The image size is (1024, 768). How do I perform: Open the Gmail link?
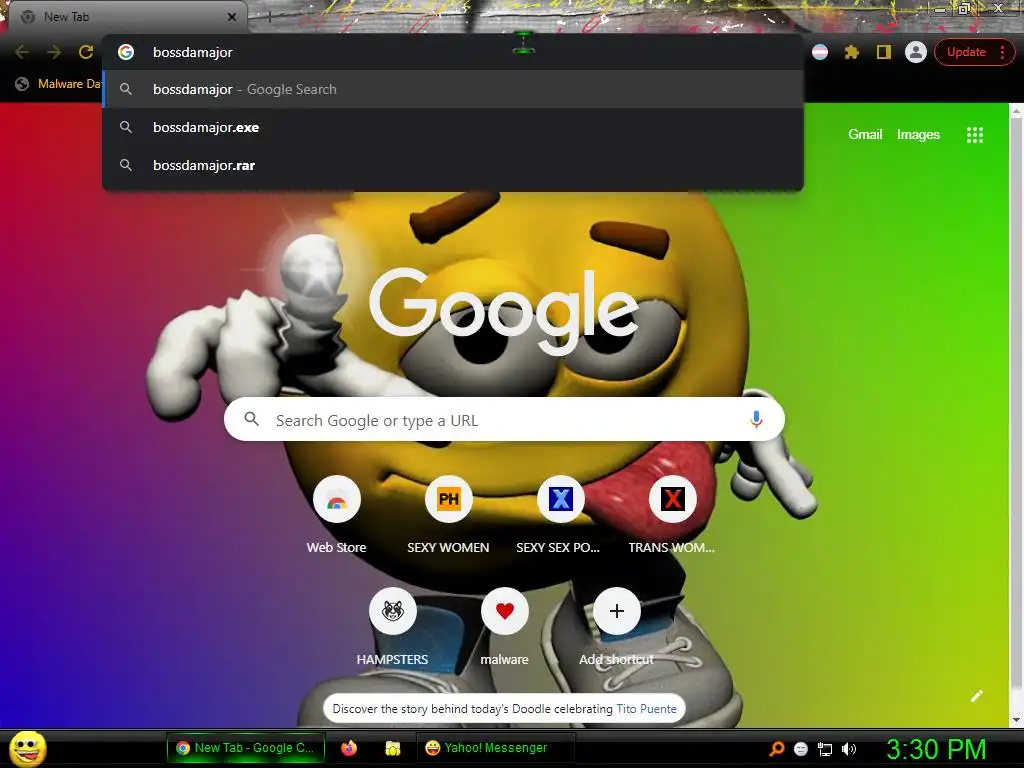pos(865,135)
